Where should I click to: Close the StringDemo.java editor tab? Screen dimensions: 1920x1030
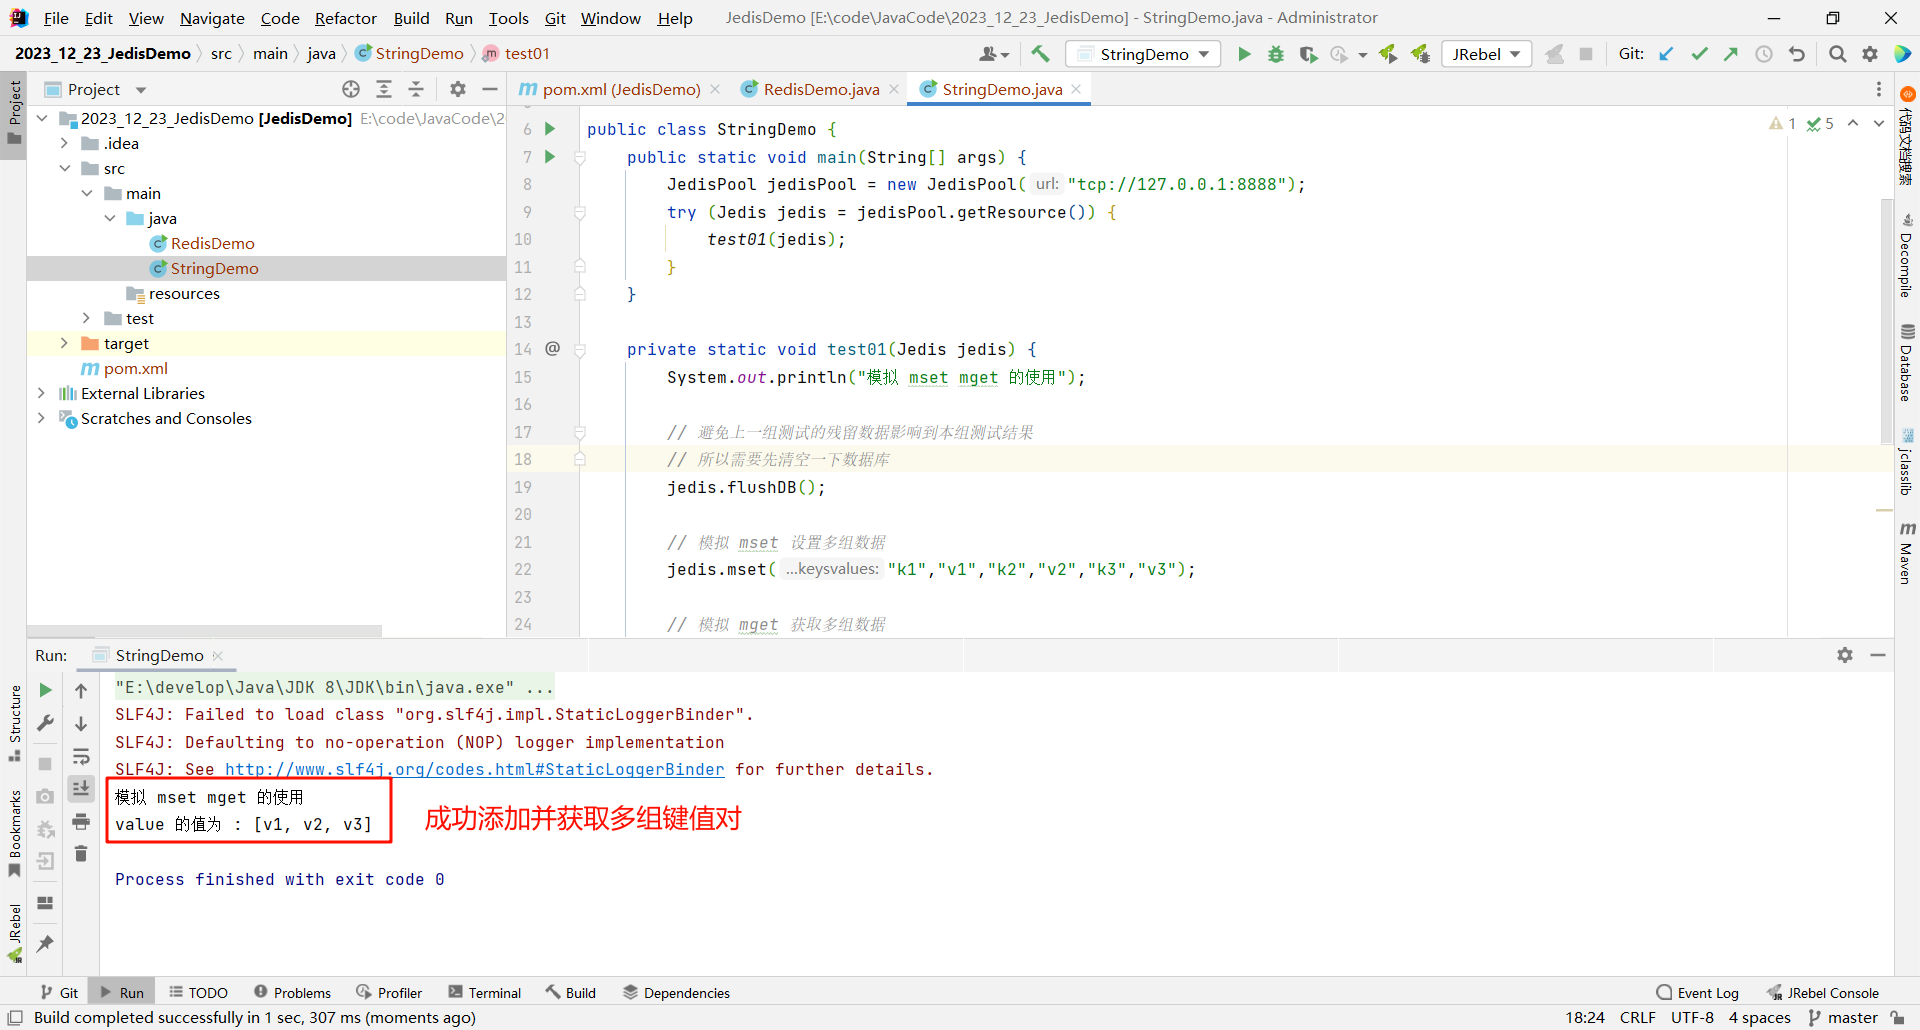[1077, 89]
